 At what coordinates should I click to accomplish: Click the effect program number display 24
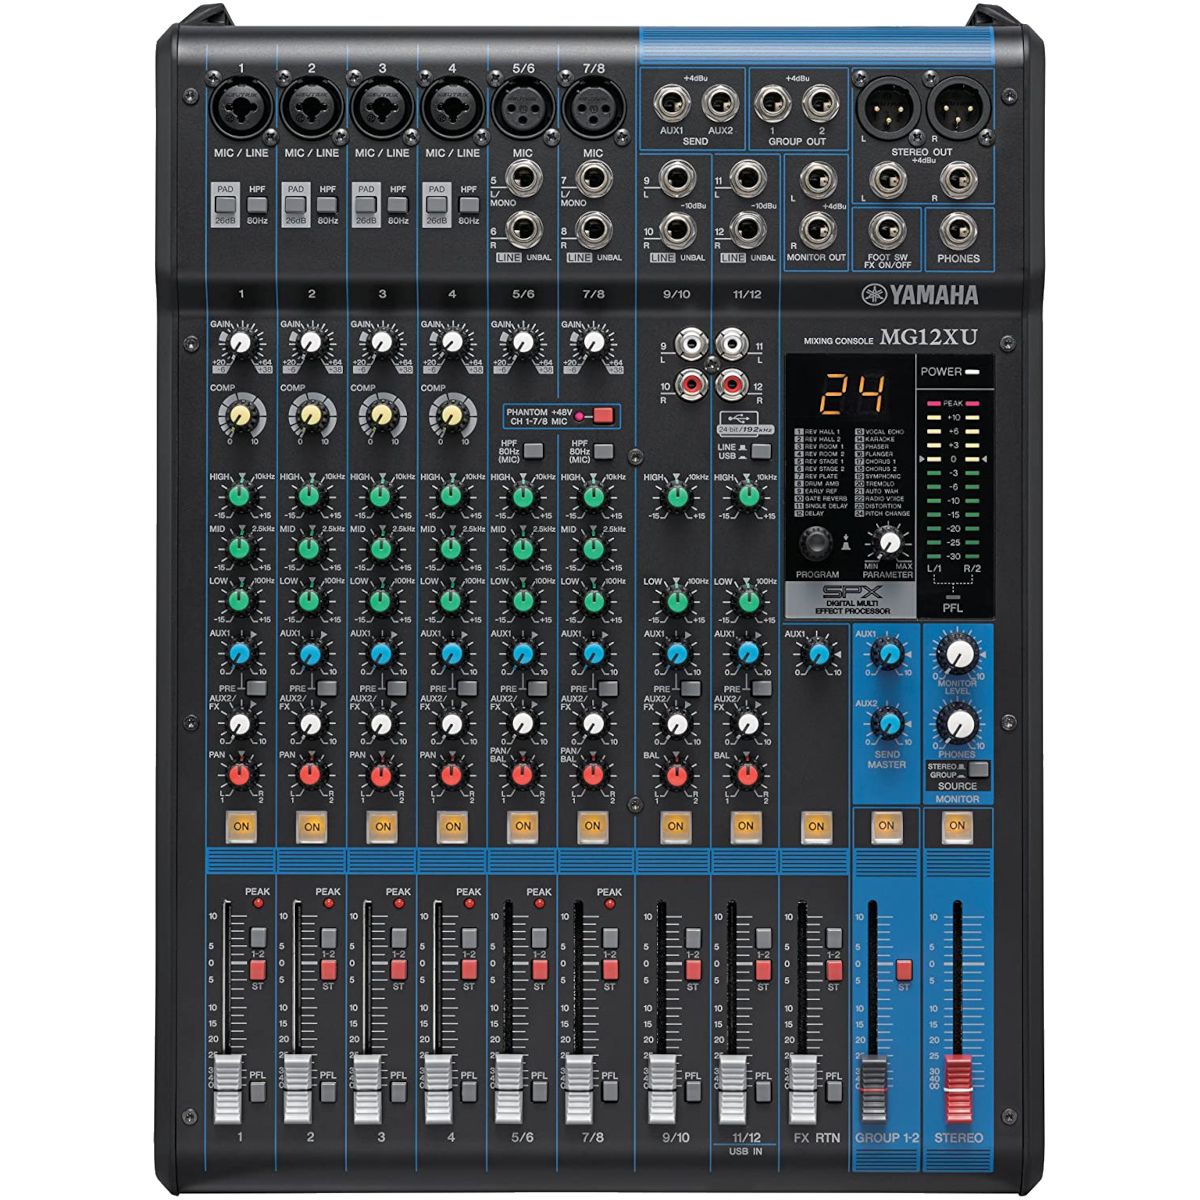[853, 396]
